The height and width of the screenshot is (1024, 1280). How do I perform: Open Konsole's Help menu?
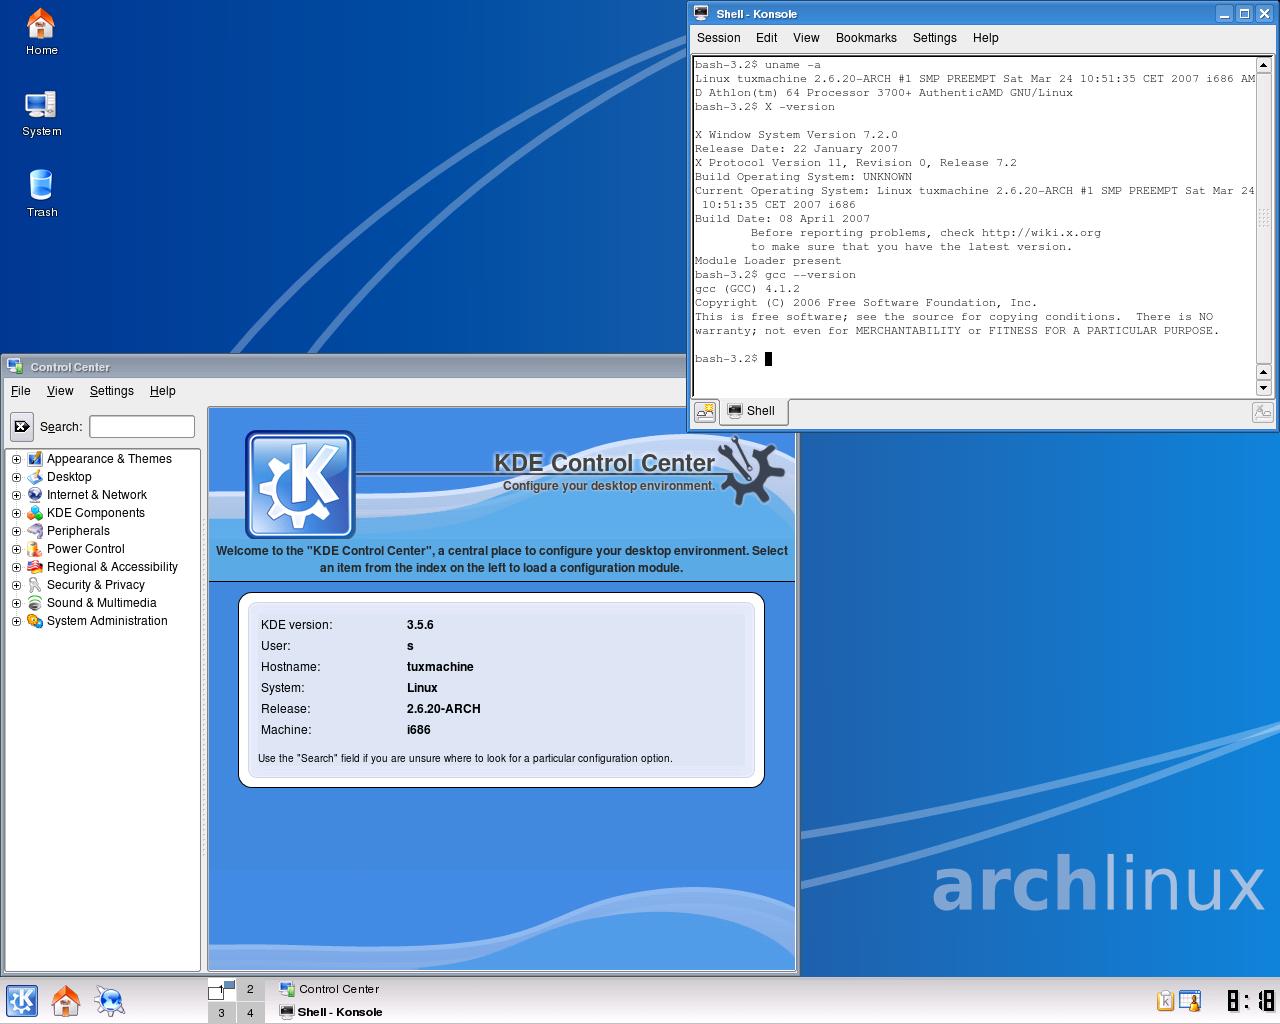pyautogui.click(x=986, y=38)
